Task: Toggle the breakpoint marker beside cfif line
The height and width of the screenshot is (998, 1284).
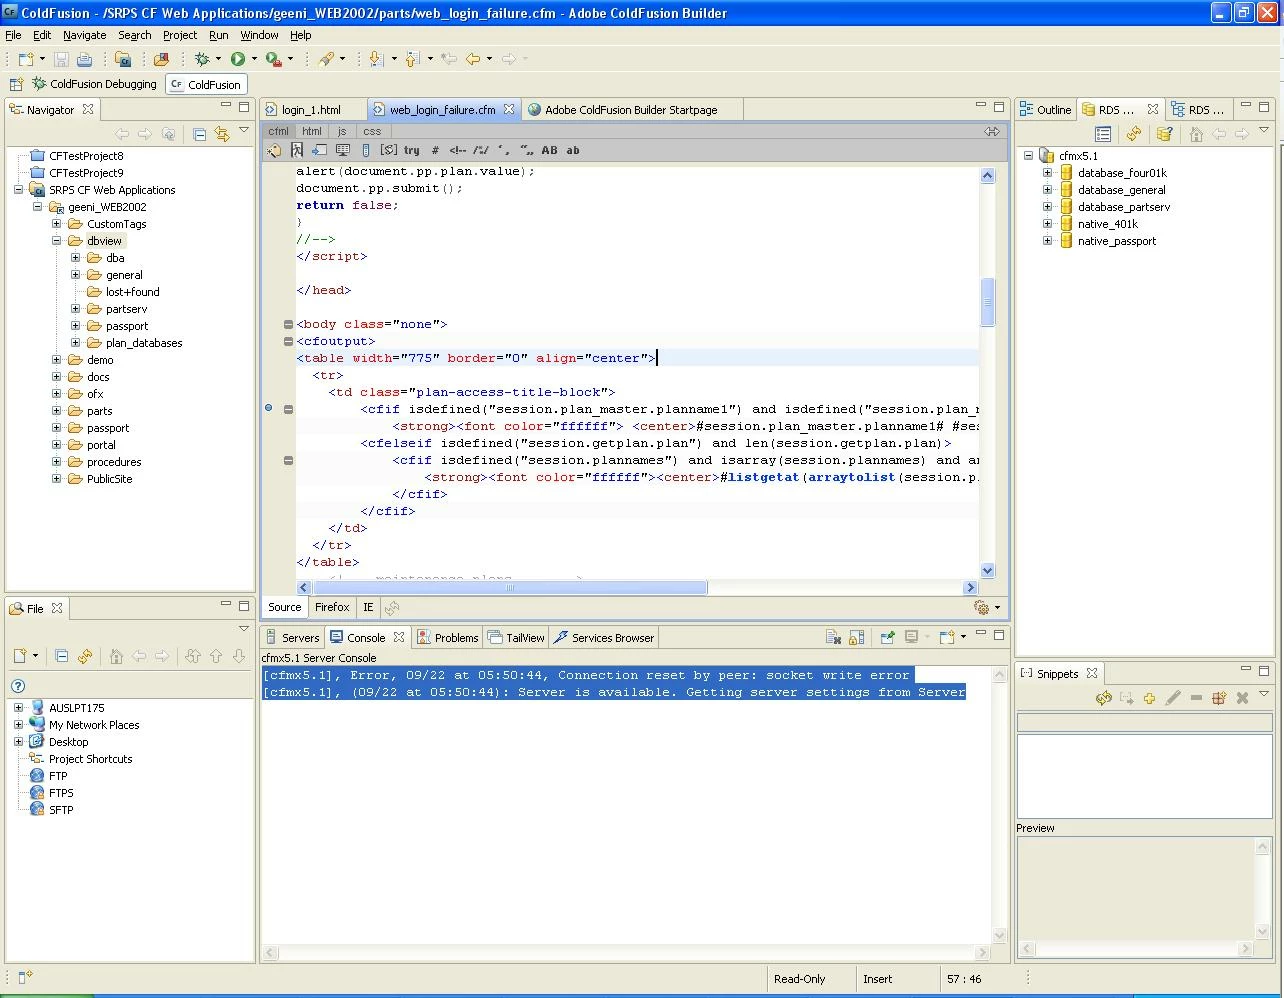Action: (268, 408)
